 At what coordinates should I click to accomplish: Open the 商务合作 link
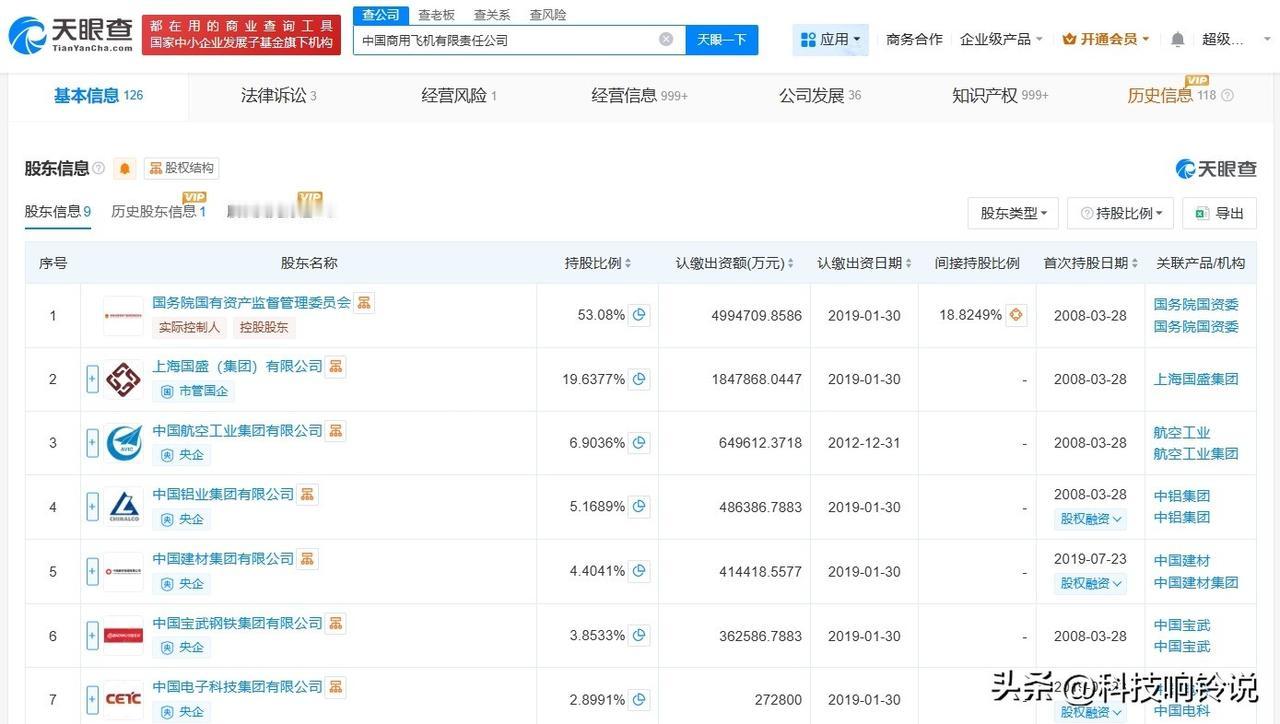(x=914, y=39)
